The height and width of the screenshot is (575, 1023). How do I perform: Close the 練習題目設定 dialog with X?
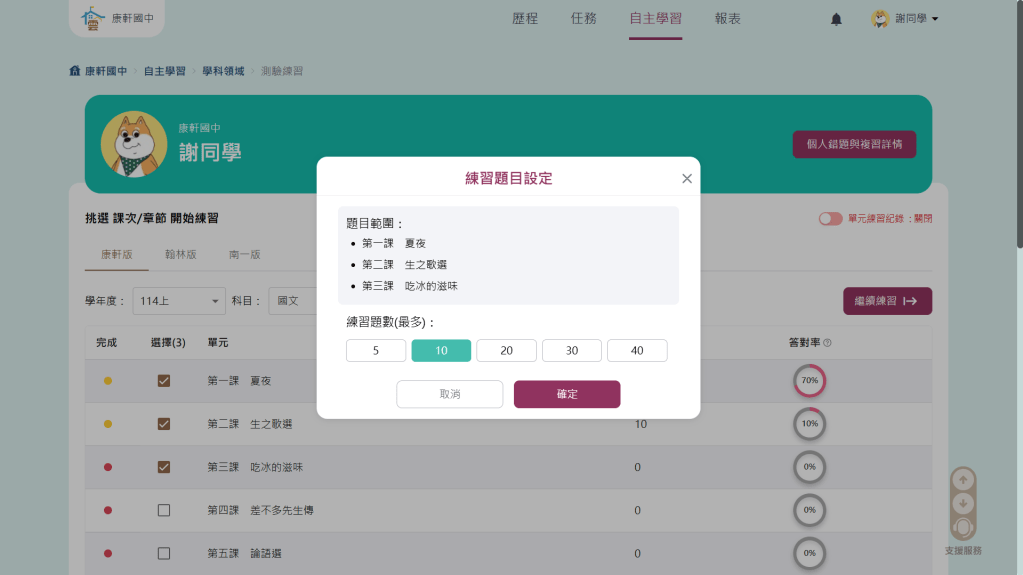pos(686,179)
